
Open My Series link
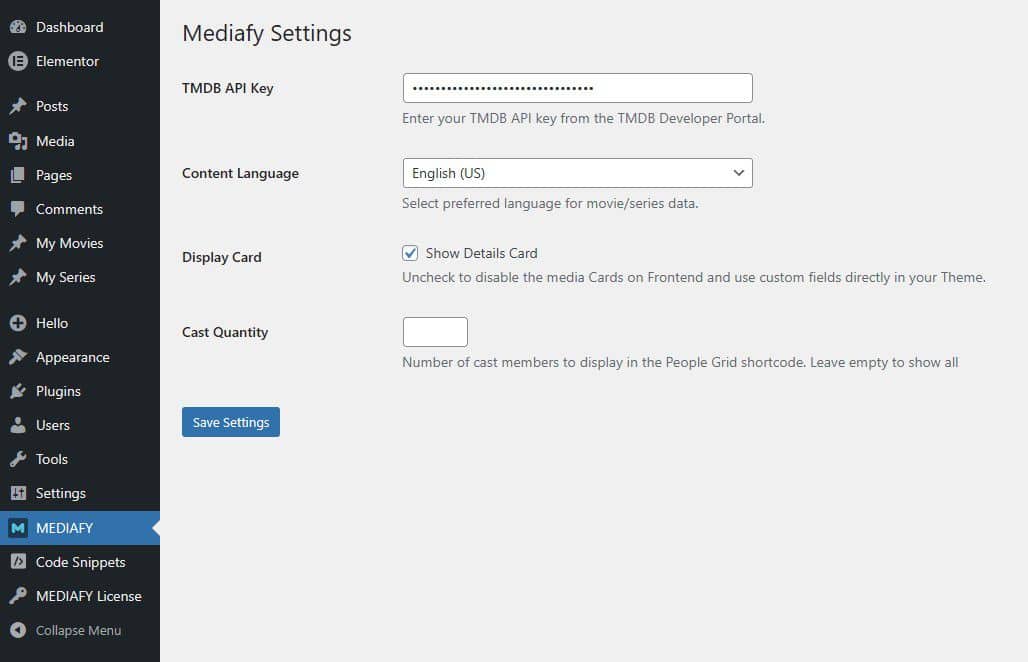click(x=80, y=277)
